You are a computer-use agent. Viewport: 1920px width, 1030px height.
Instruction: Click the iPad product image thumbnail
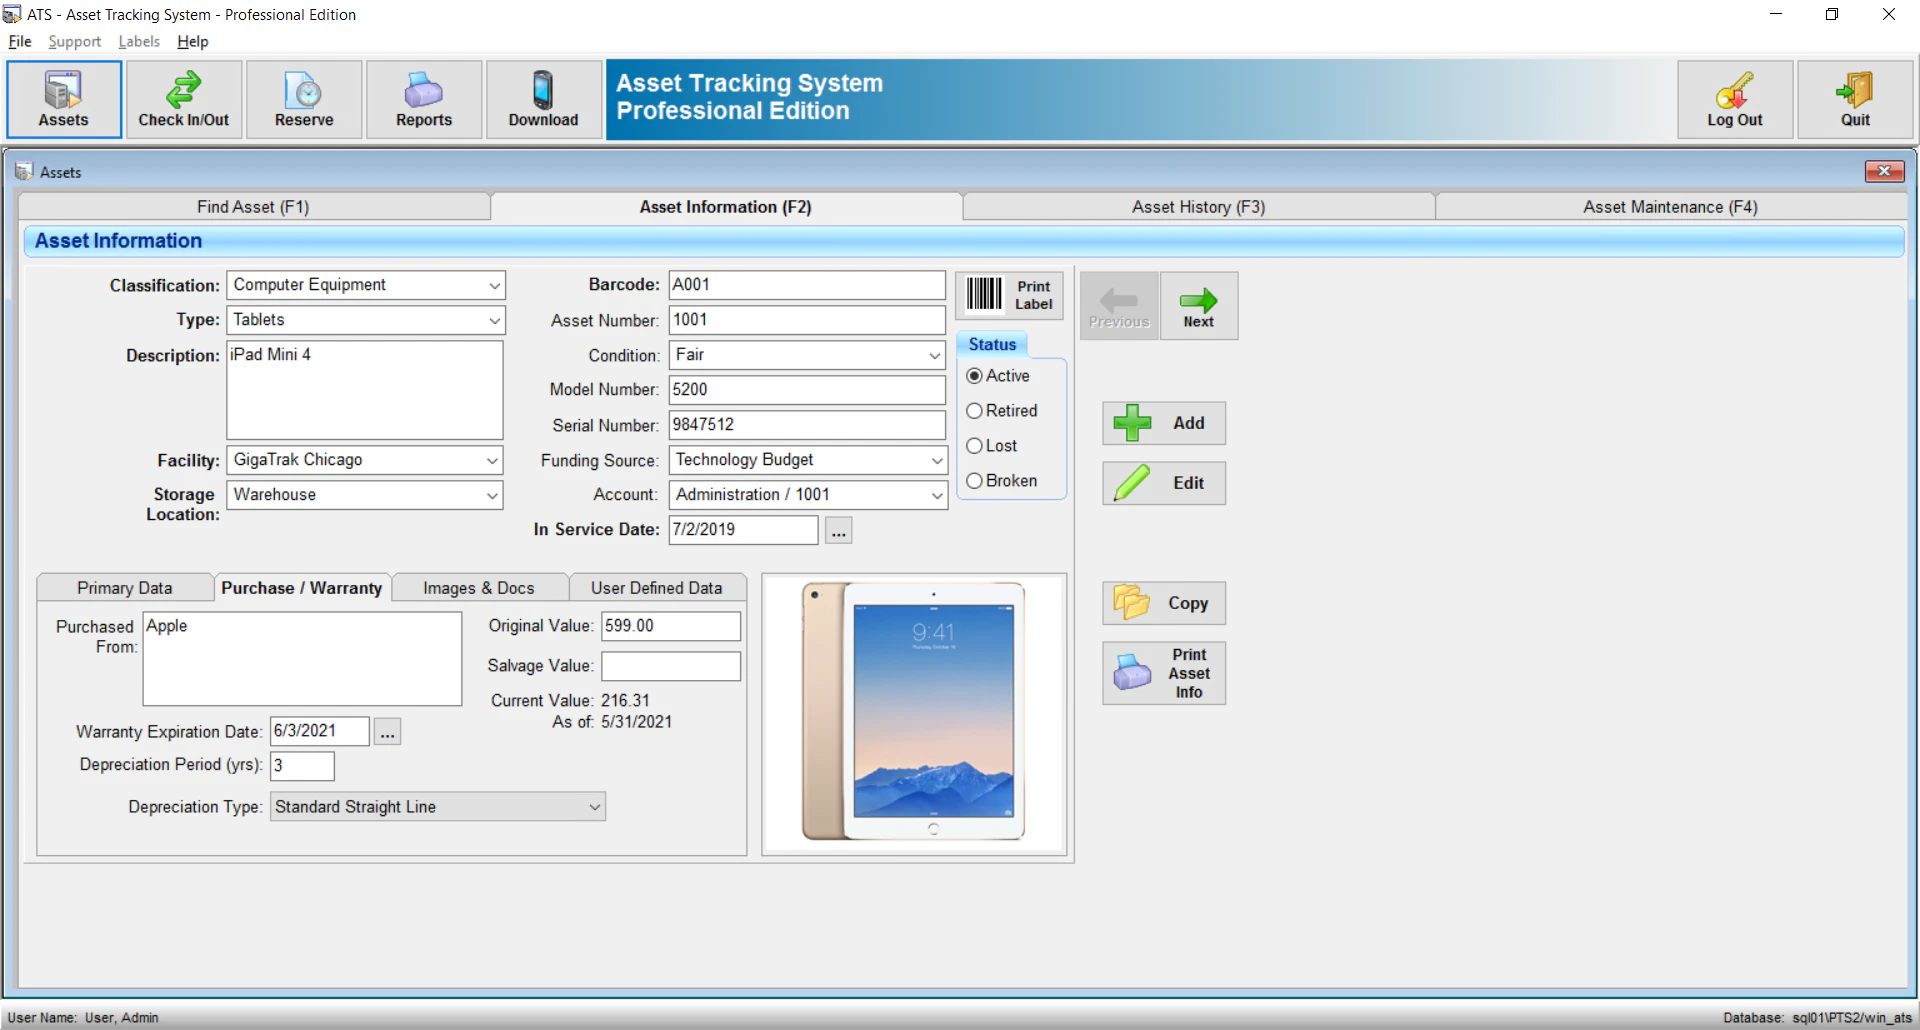(913, 712)
